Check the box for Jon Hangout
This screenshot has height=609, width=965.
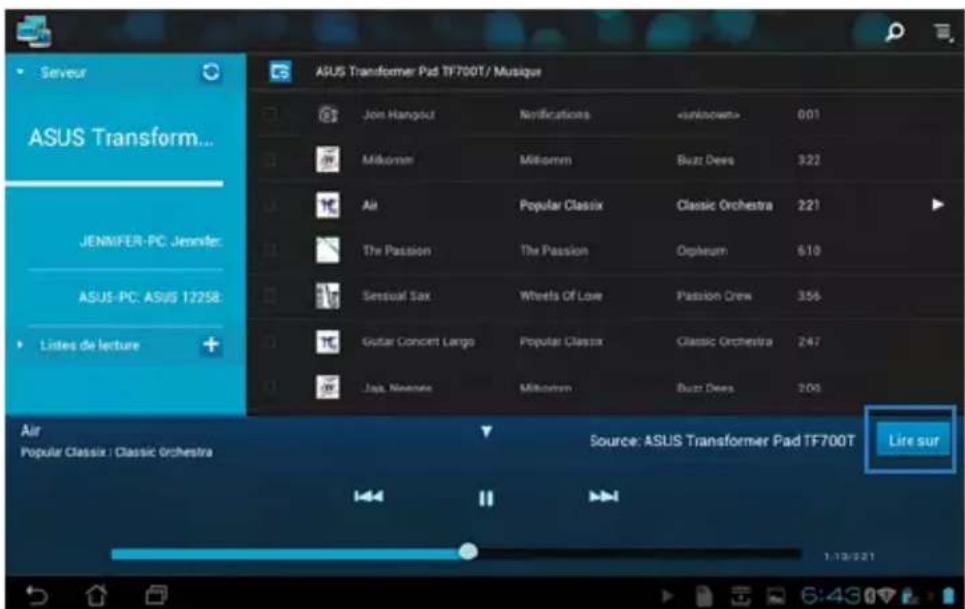[270, 115]
